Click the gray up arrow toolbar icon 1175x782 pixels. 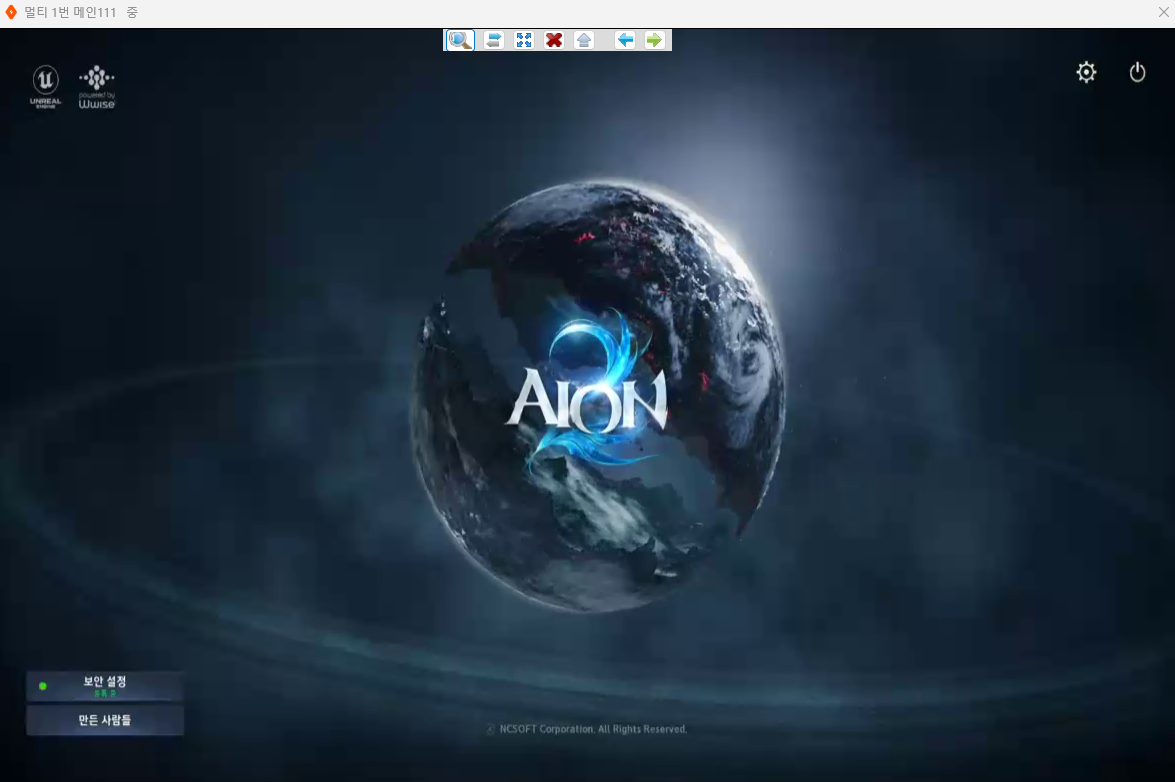point(584,40)
